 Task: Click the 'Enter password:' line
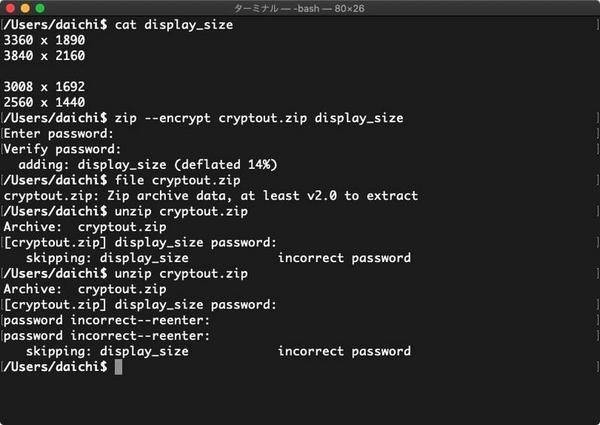(x=59, y=134)
